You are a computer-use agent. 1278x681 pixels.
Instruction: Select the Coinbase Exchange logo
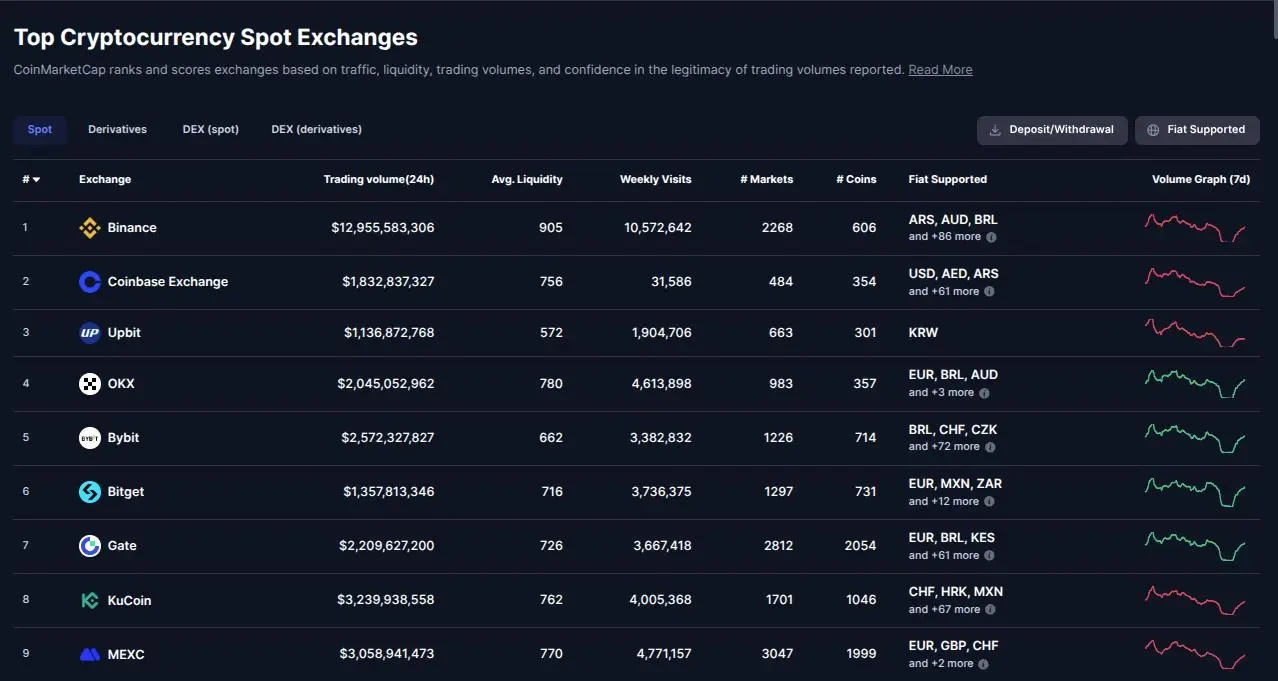(x=88, y=281)
